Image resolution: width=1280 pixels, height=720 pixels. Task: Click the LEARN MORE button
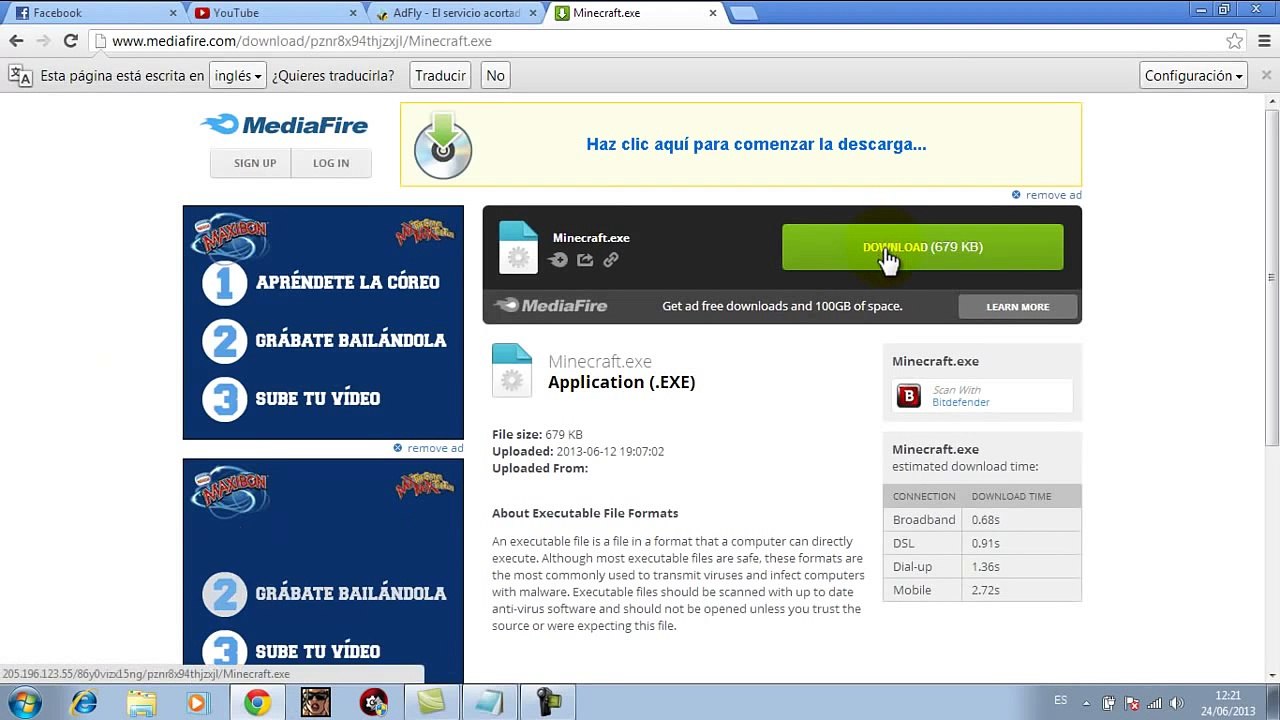click(x=1017, y=306)
